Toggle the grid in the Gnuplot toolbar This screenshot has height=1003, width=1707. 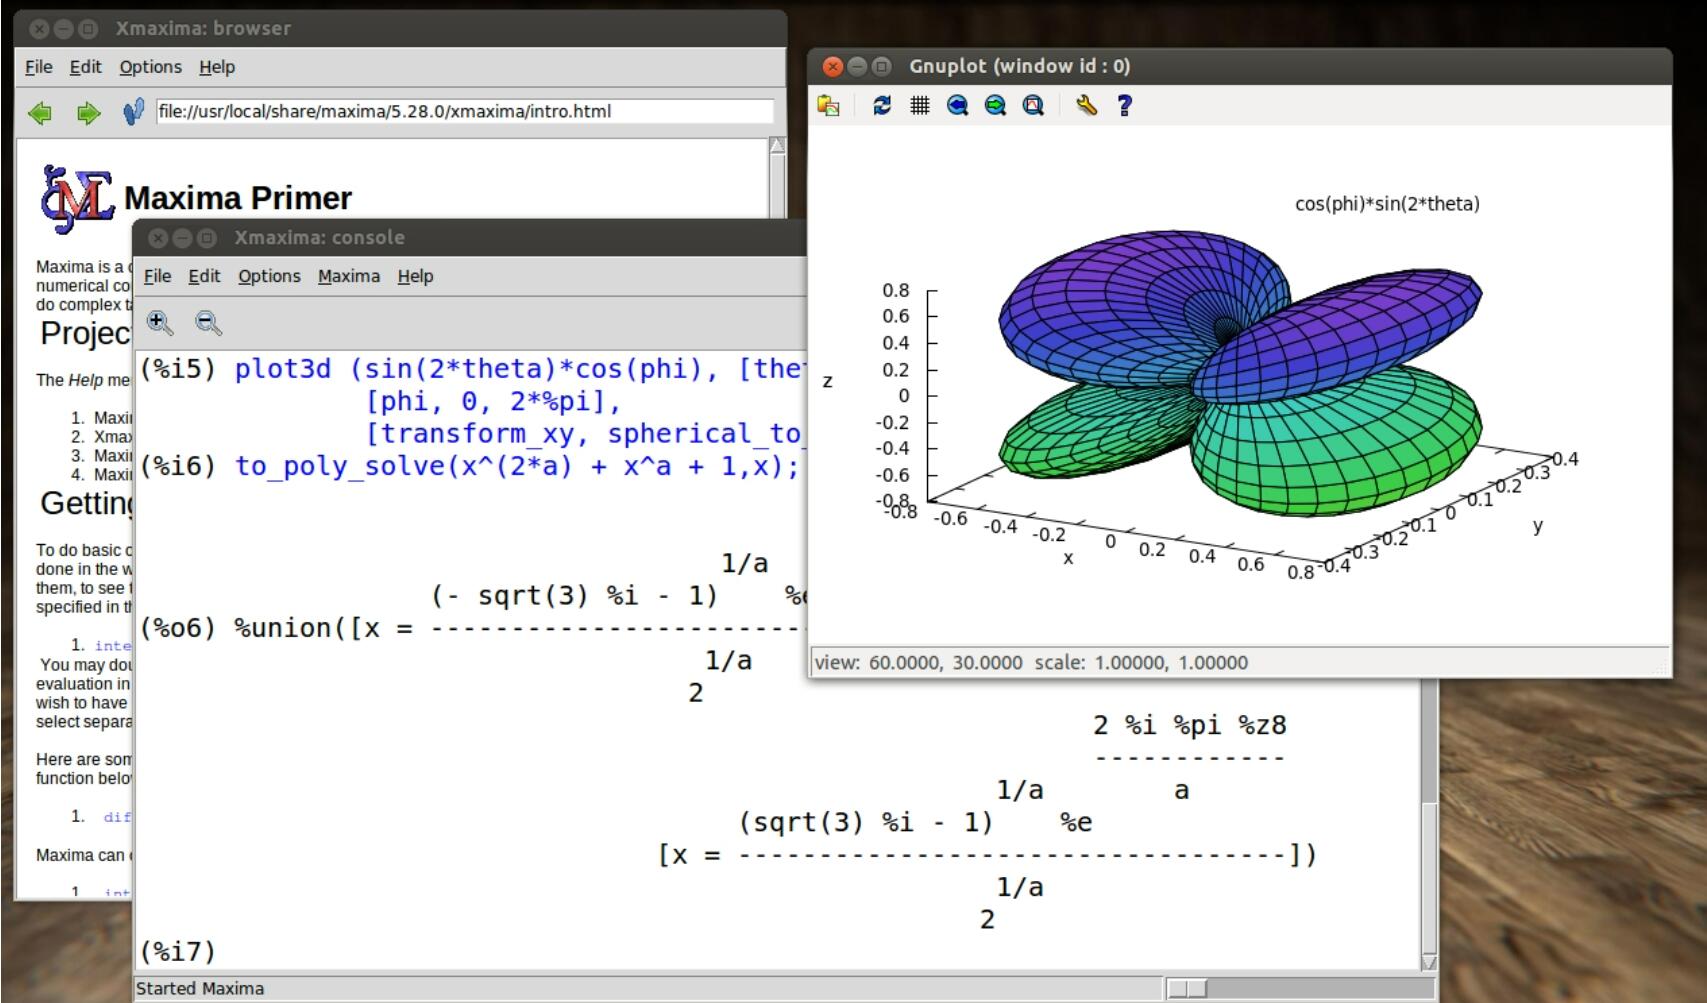click(x=919, y=105)
